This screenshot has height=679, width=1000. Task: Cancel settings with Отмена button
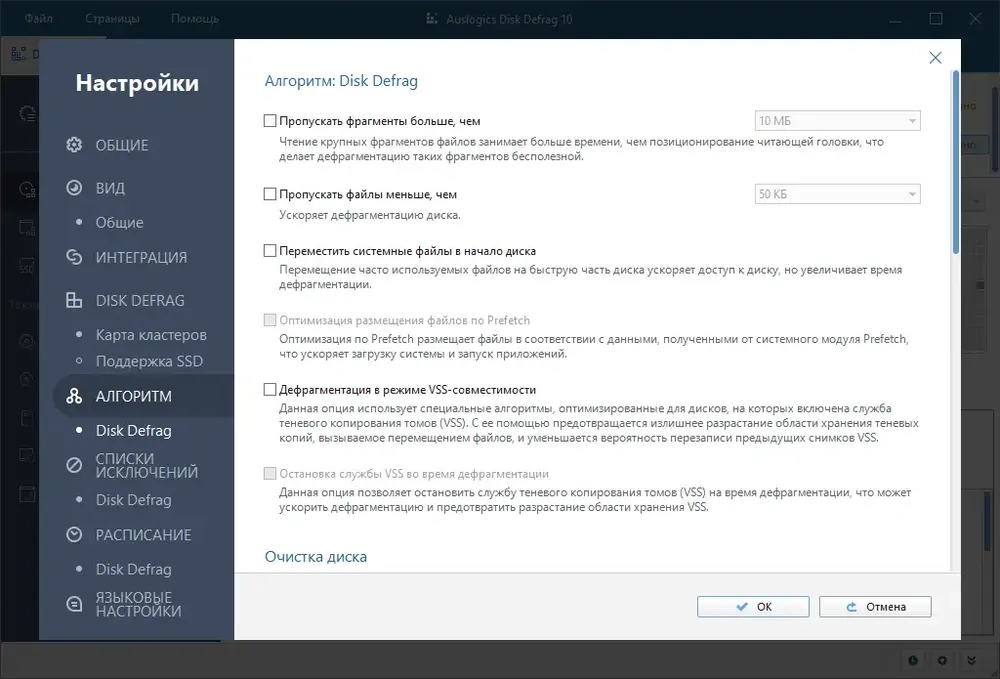click(875, 607)
